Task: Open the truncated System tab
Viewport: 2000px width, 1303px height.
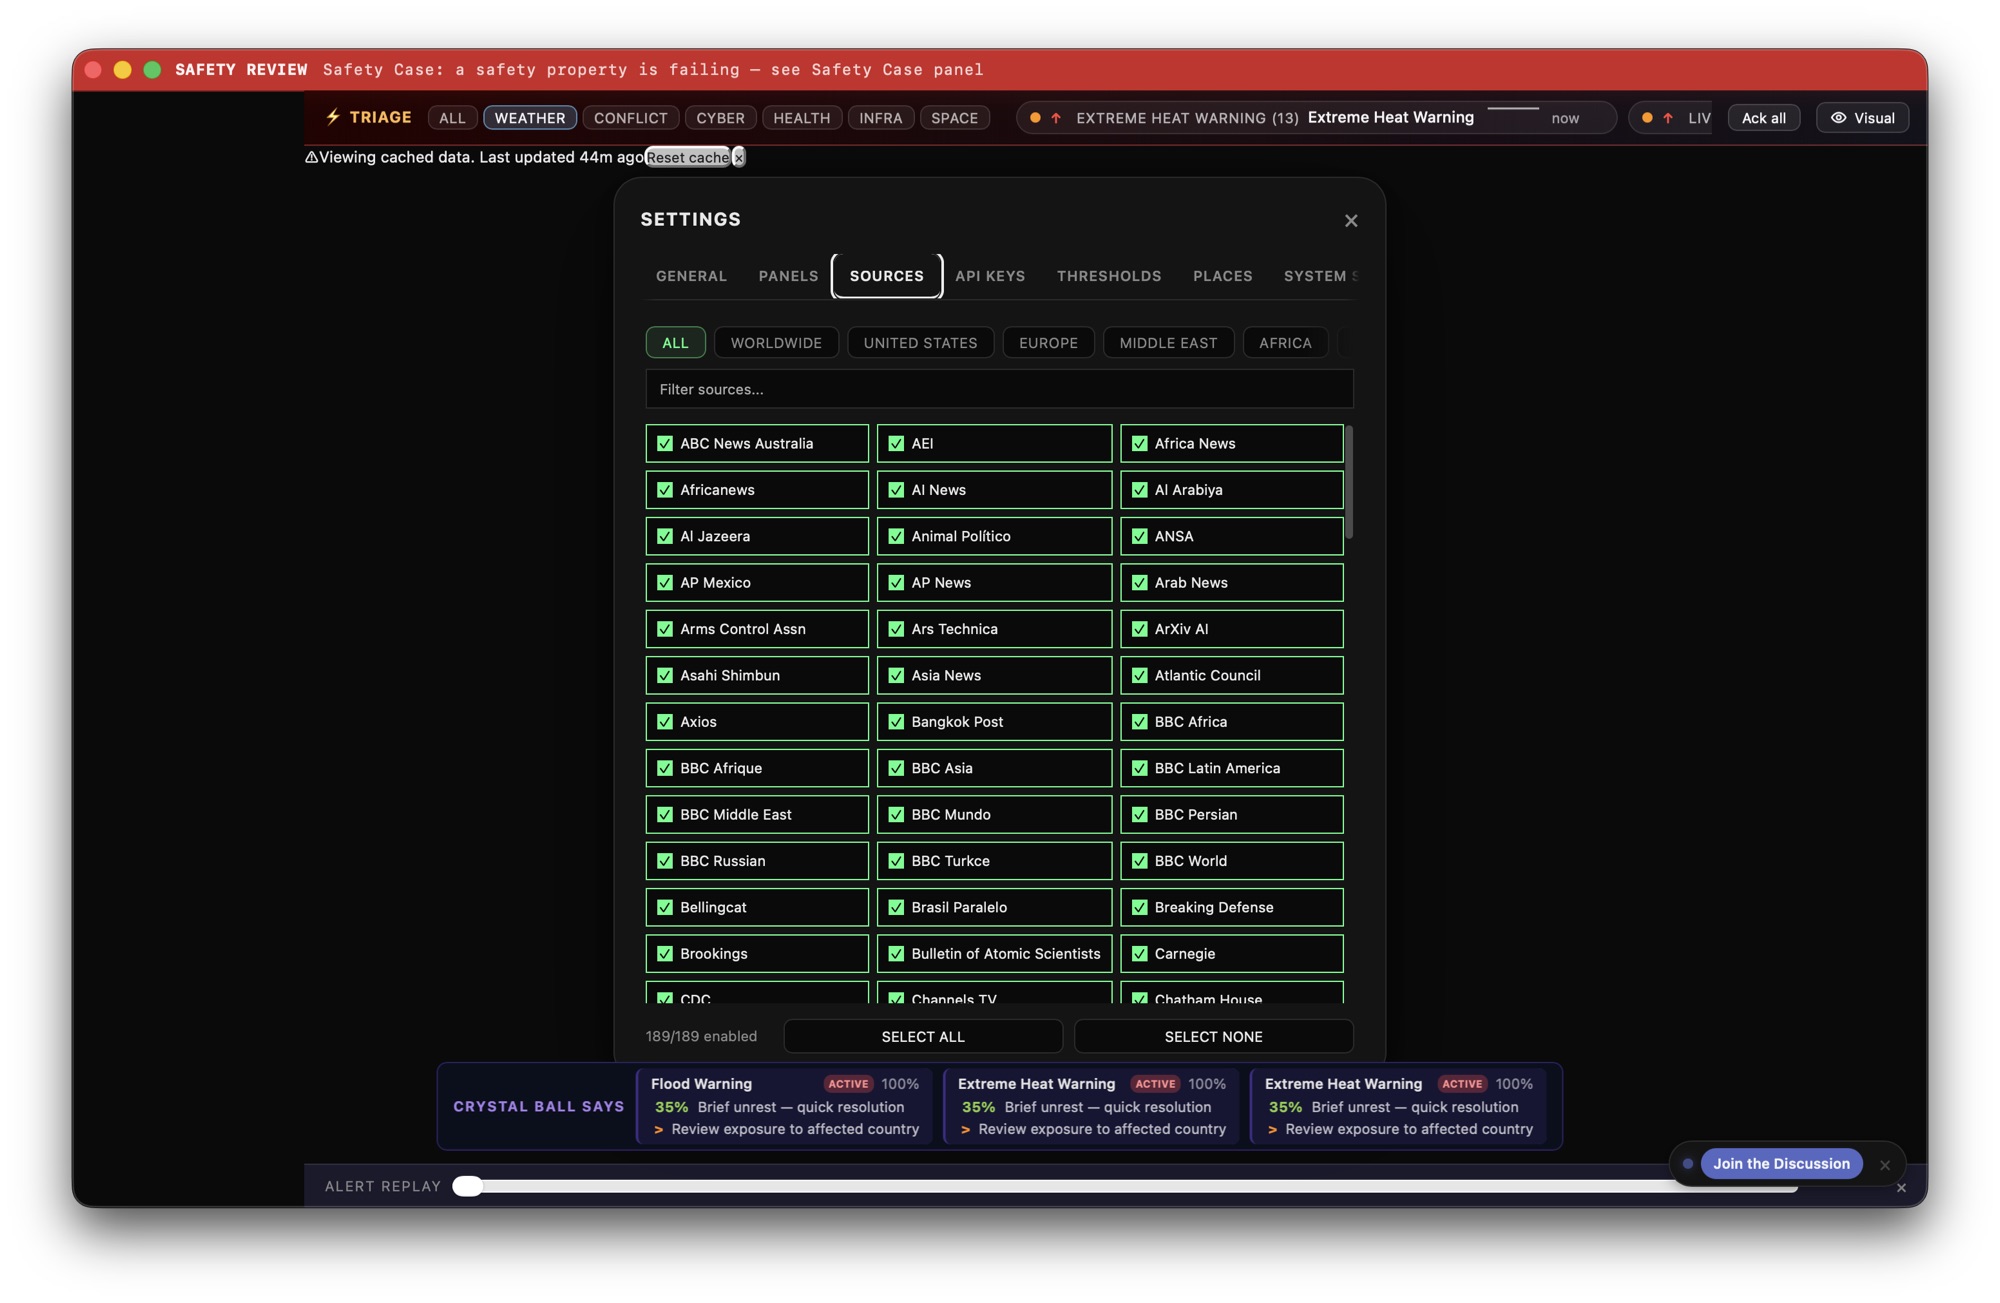Action: tap(1319, 276)
